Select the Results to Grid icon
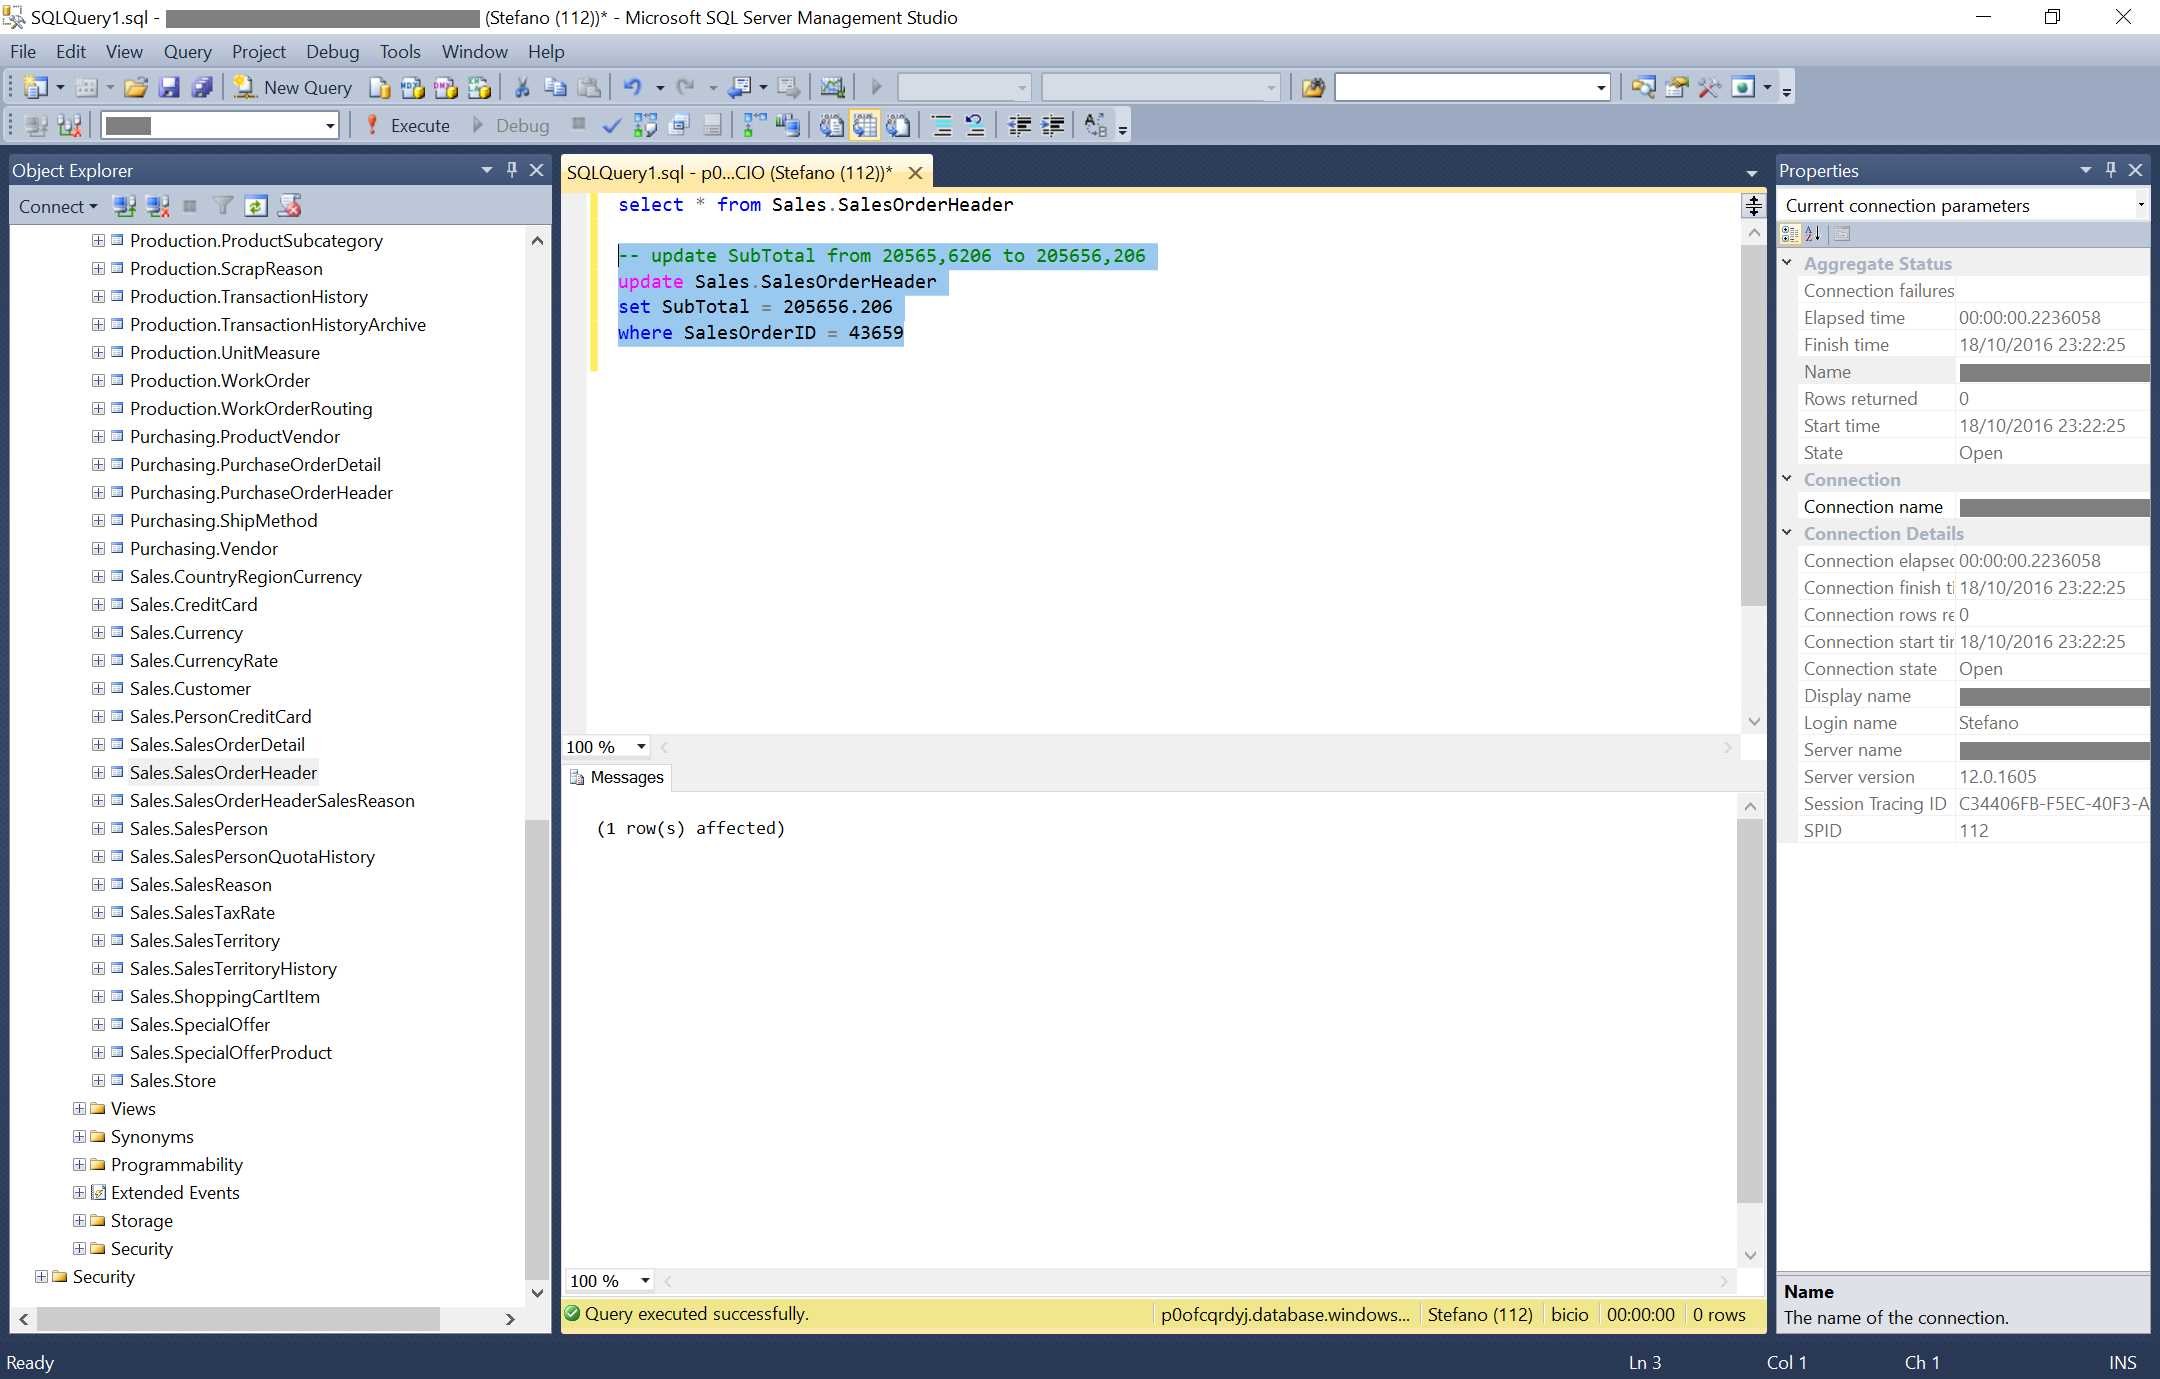 (x=864, y=125)
